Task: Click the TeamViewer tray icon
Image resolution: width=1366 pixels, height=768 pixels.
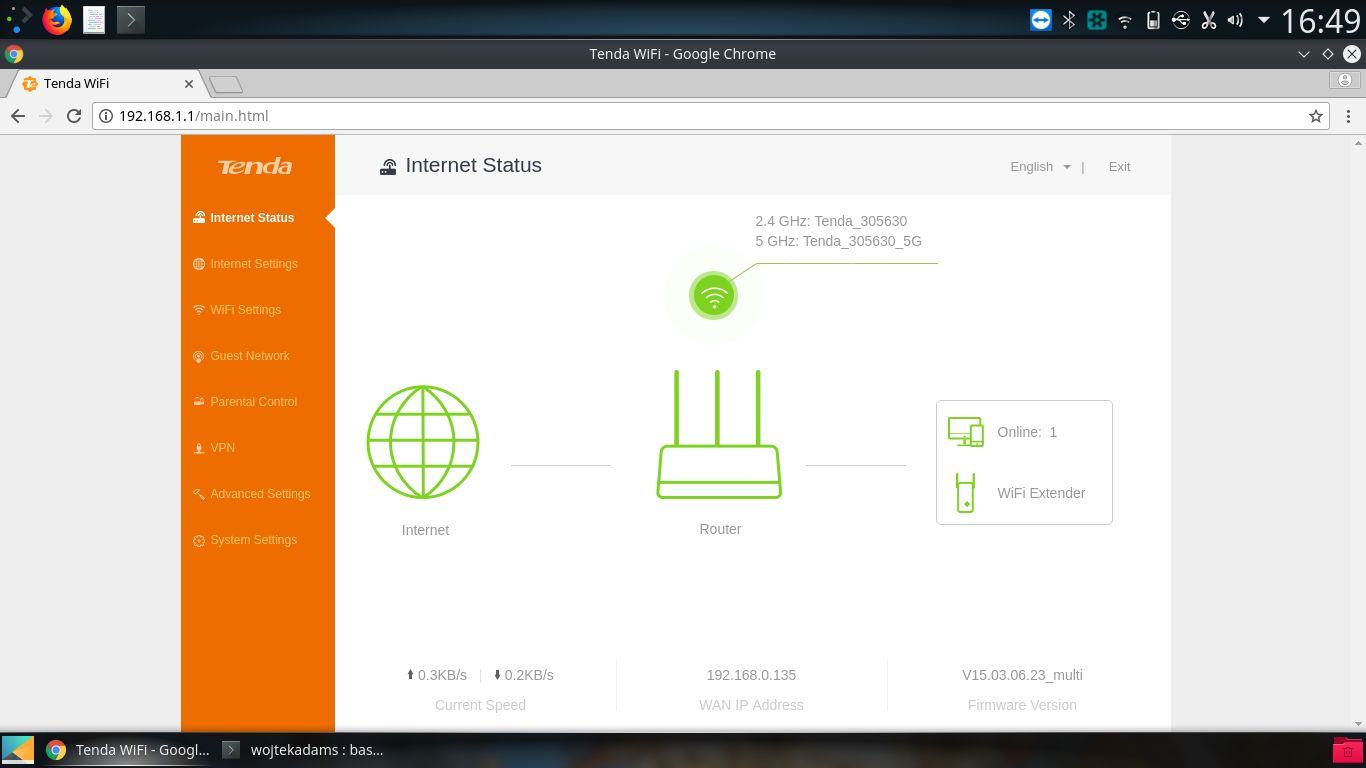Action: [1041, 19]
